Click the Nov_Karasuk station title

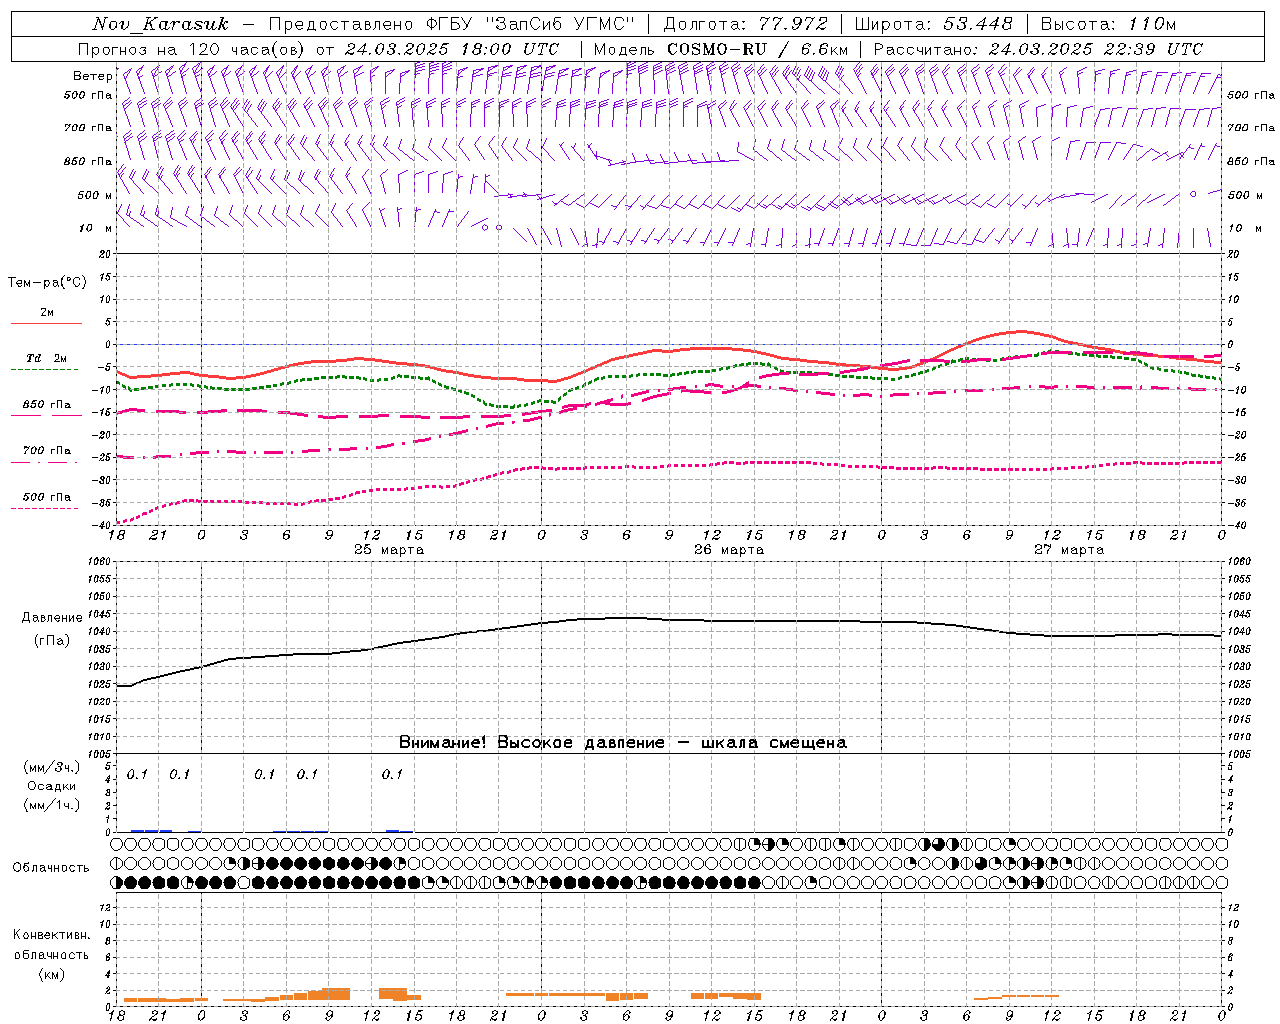coord(160,24)
